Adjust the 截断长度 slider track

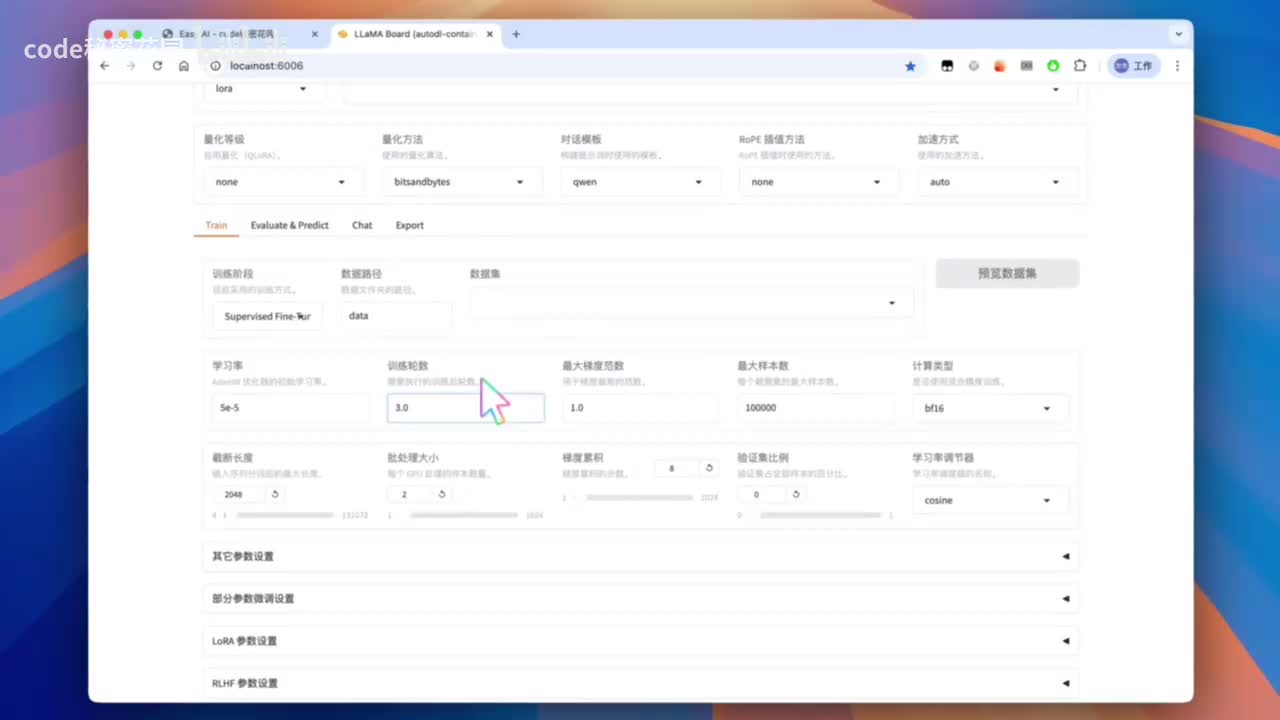284,515
